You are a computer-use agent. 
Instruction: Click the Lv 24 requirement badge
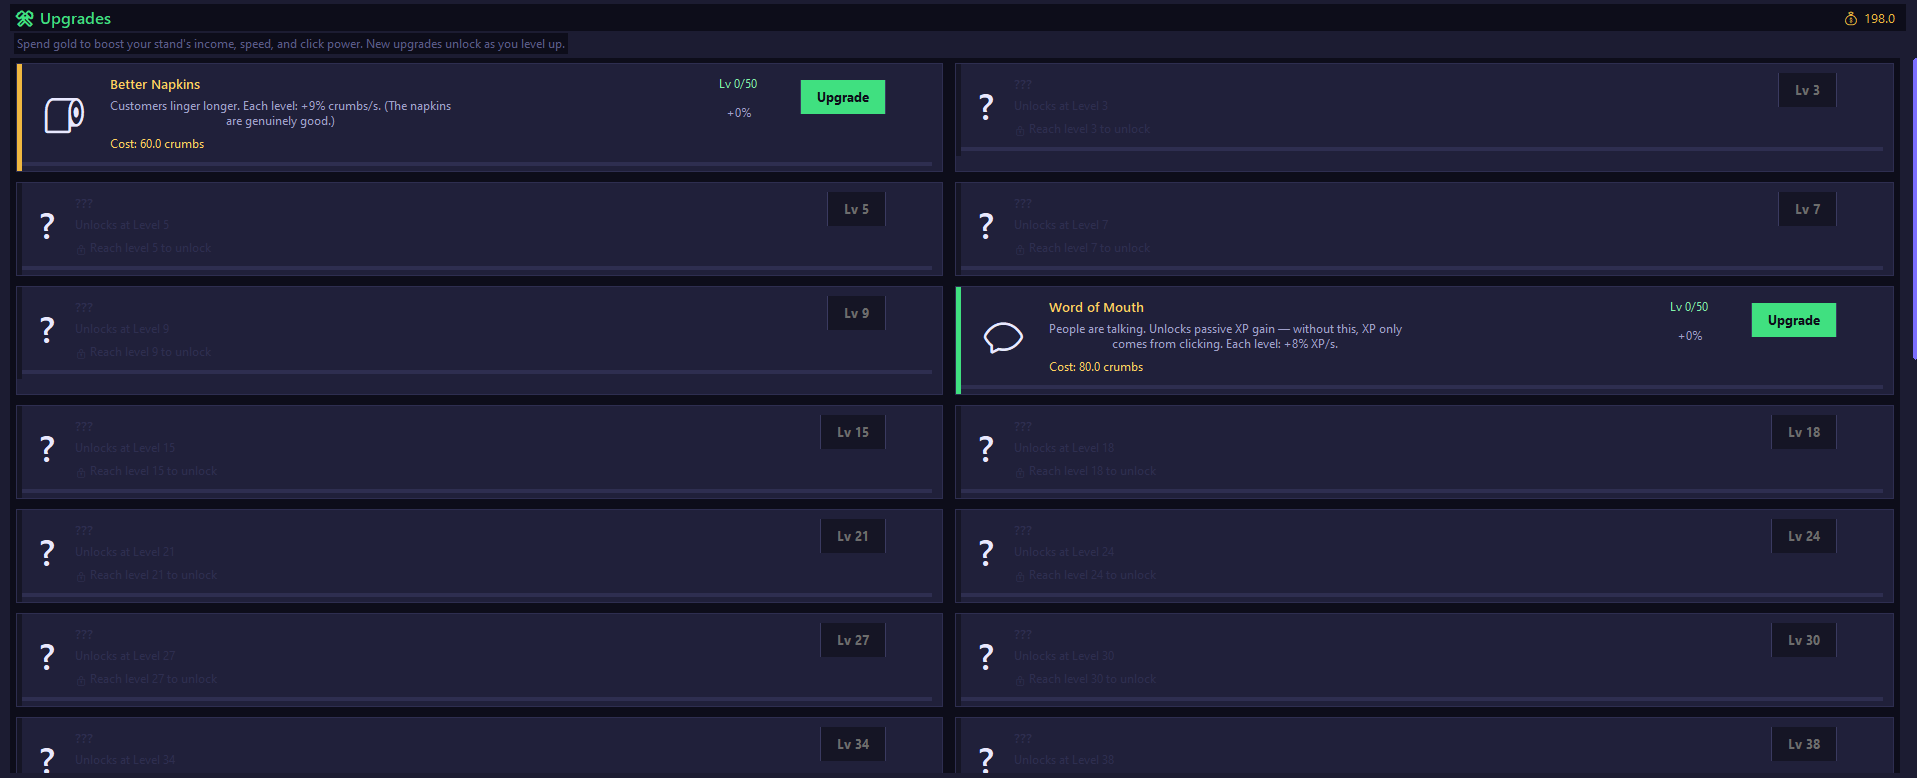(1804, 536)
